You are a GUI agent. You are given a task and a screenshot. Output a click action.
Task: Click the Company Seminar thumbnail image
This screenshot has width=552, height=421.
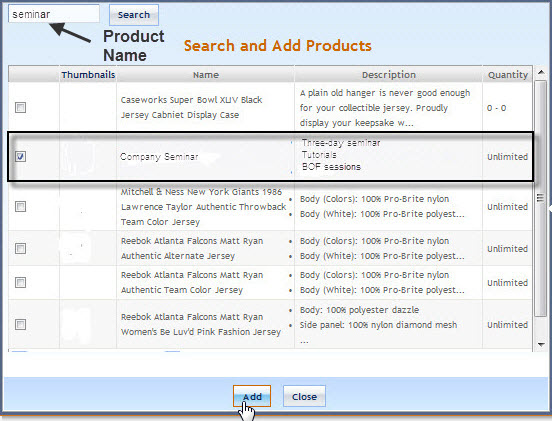[x=79, y=157]
